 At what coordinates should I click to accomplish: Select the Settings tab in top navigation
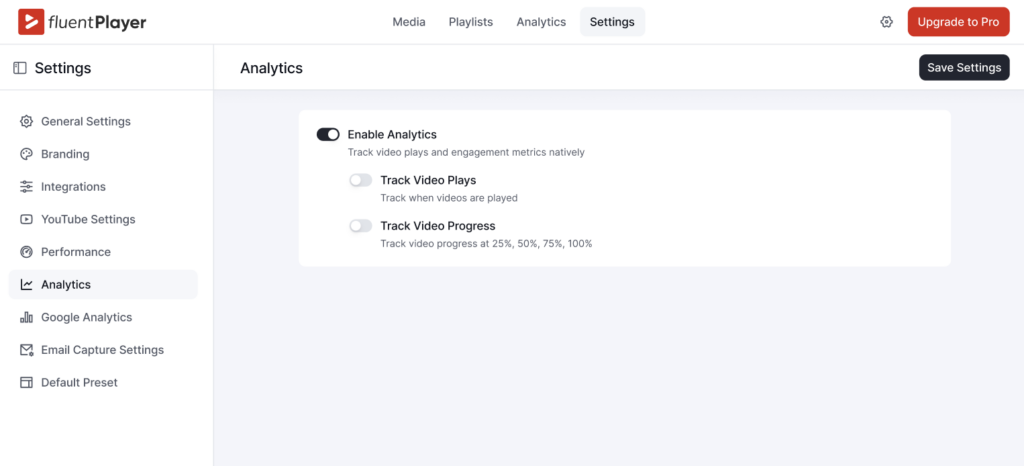[x=612, y=22]
